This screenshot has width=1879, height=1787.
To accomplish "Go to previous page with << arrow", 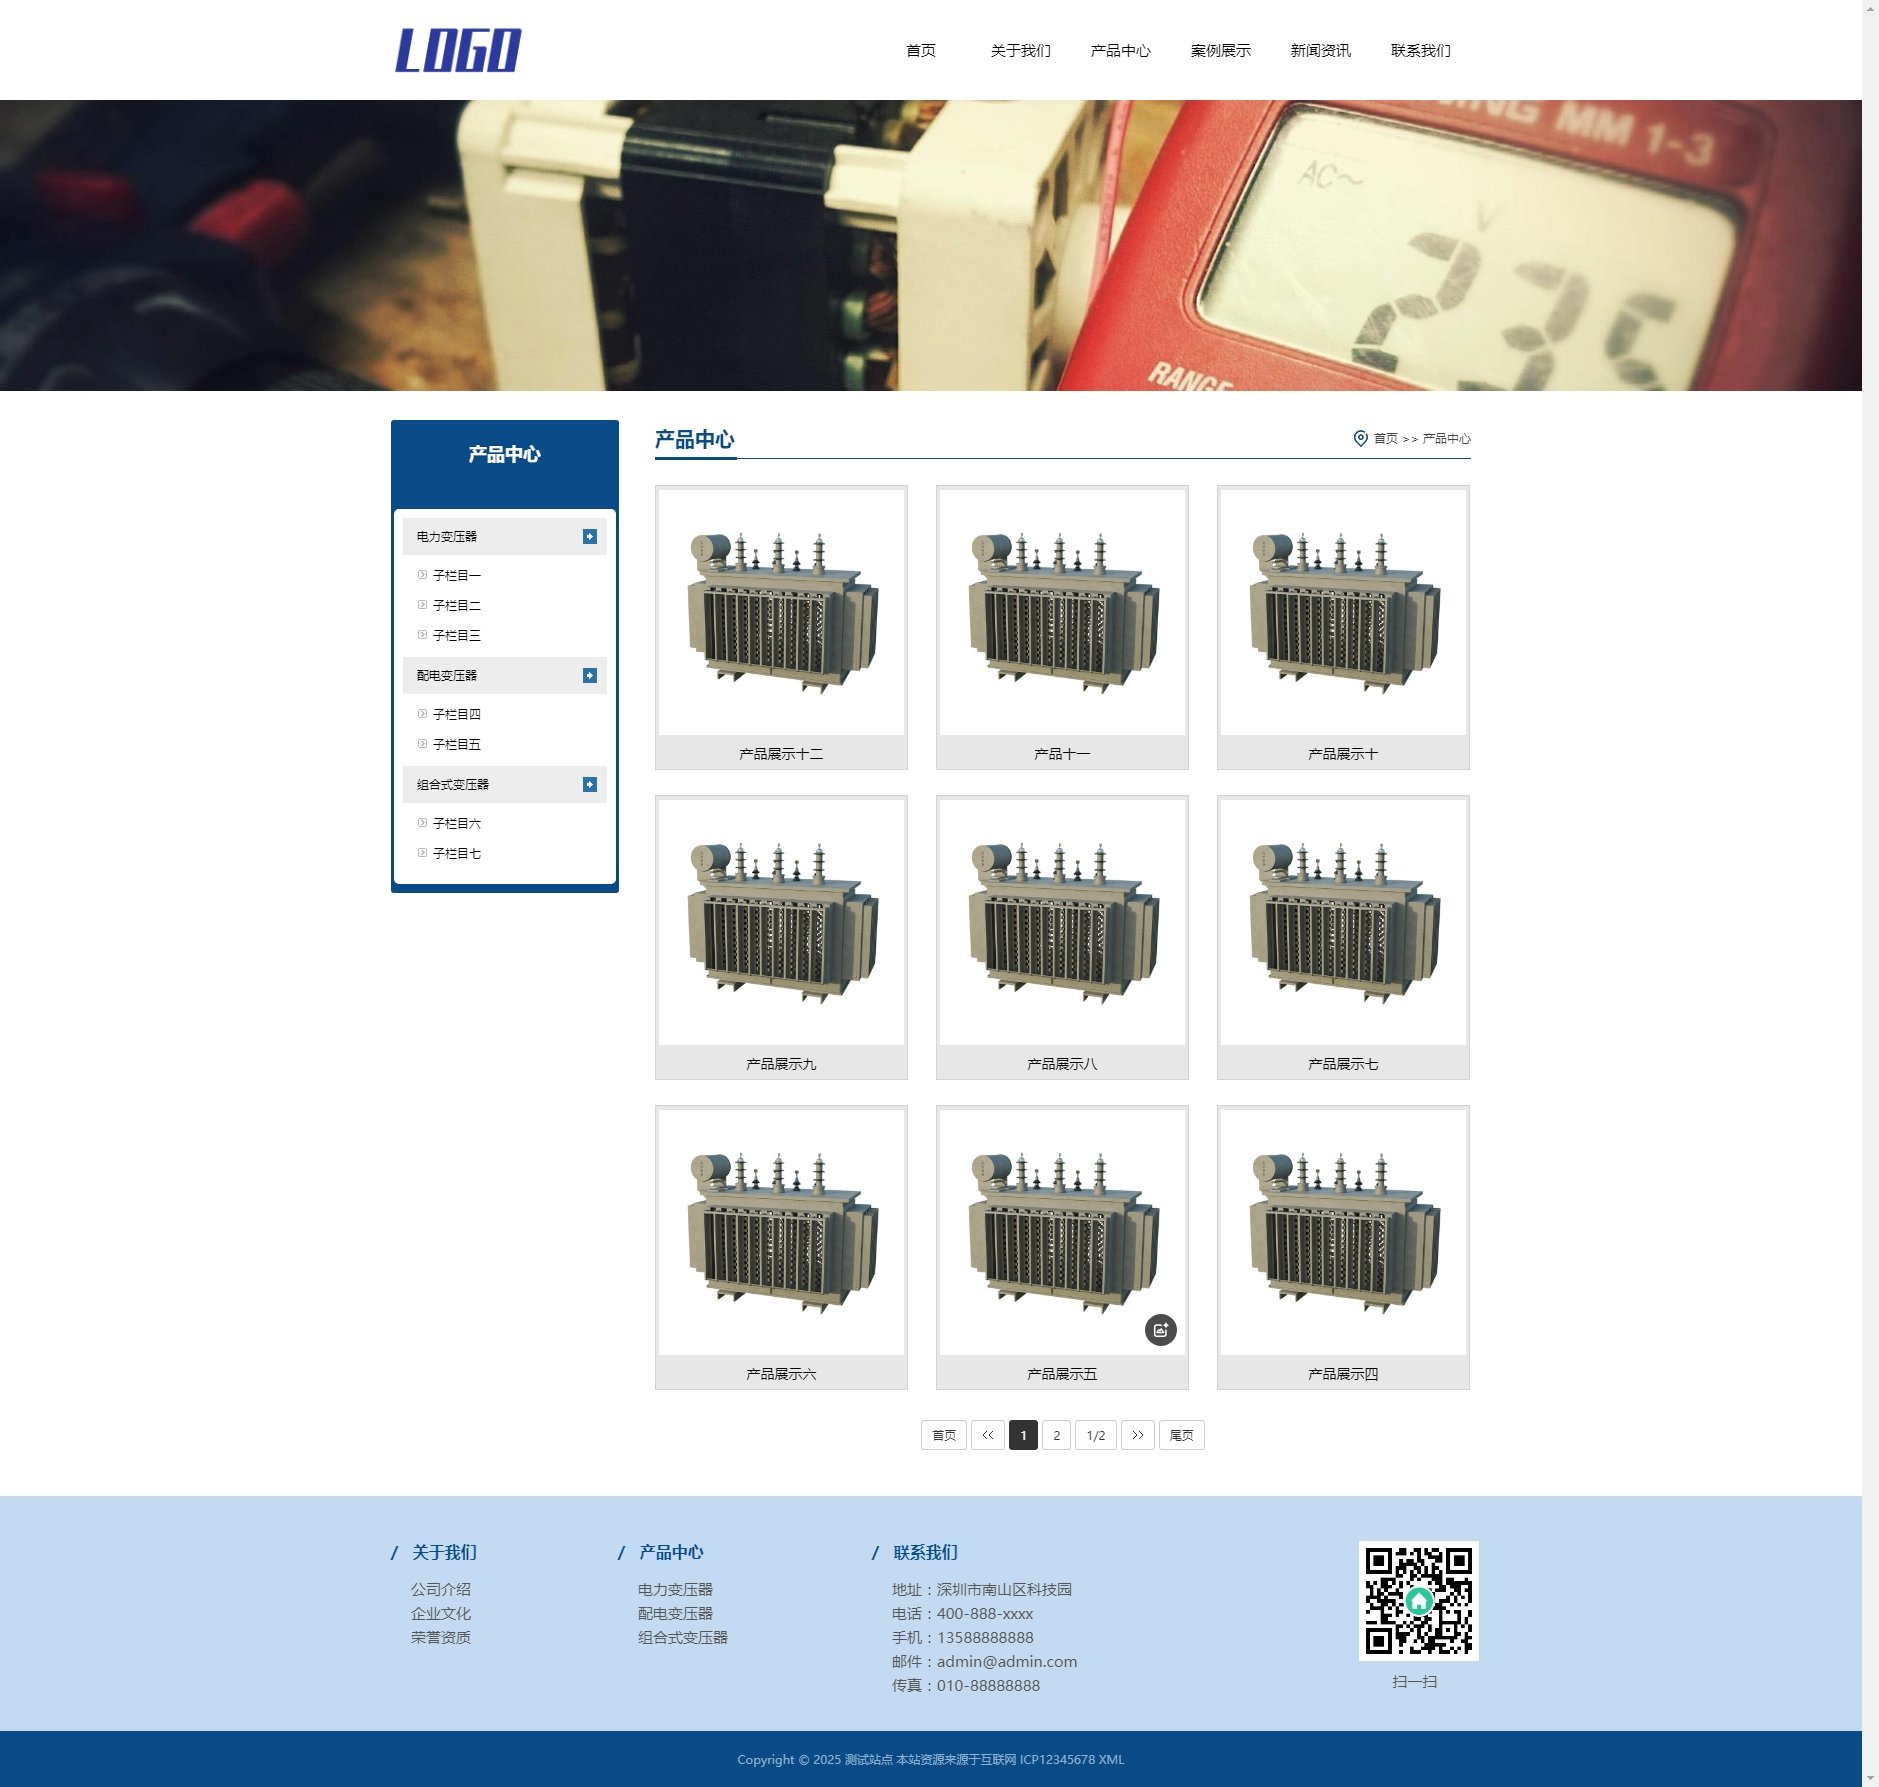I will pyautogui.click(x=987, y=1435).
